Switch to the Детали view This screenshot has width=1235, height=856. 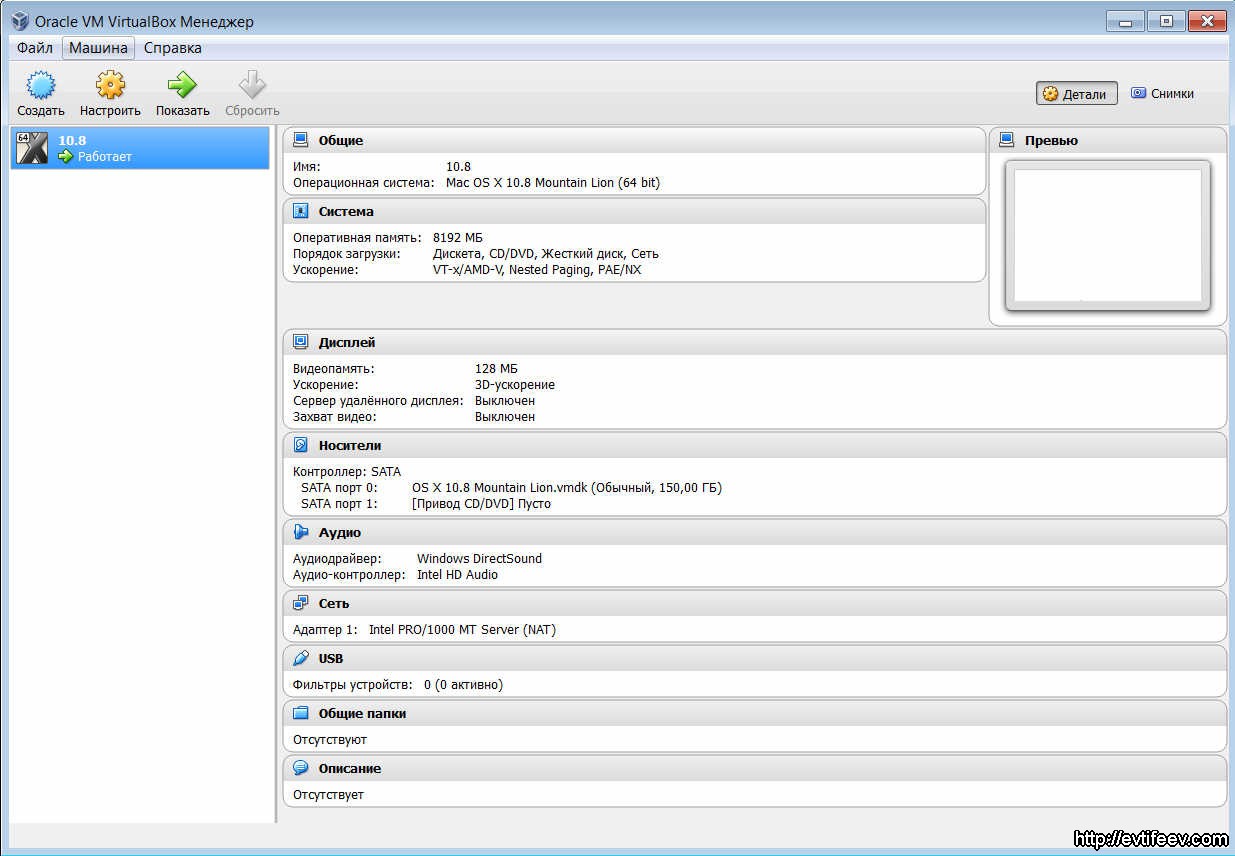[x=1076, y=94]
